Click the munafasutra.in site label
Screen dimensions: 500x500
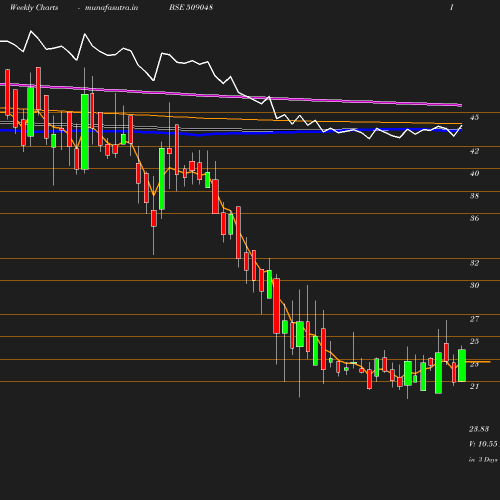111,7
